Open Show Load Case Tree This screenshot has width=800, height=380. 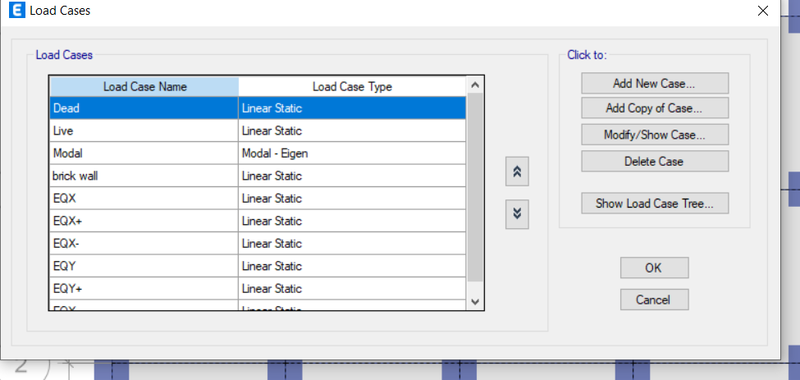click(655, 204)
